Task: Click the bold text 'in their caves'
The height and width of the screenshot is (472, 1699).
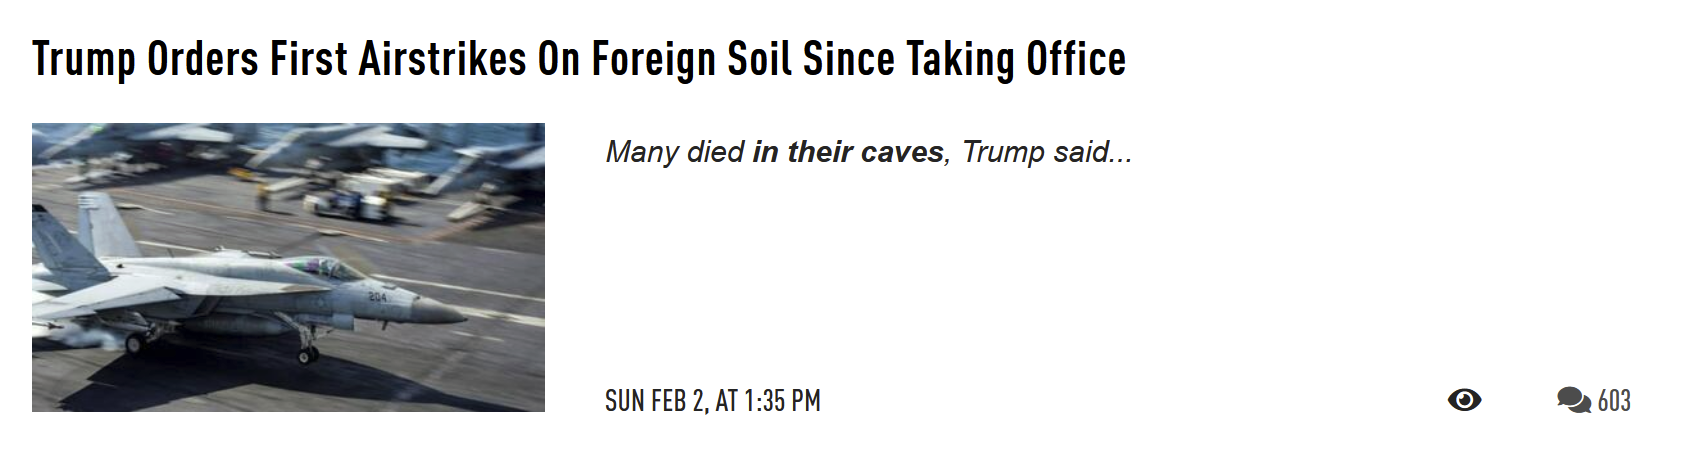Action: [848, 152]
